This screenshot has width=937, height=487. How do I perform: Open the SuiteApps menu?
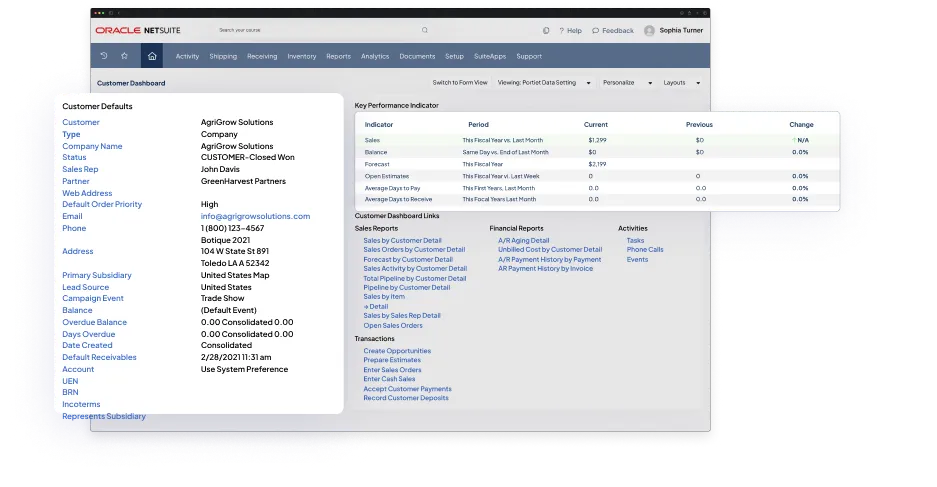[490, 56]
